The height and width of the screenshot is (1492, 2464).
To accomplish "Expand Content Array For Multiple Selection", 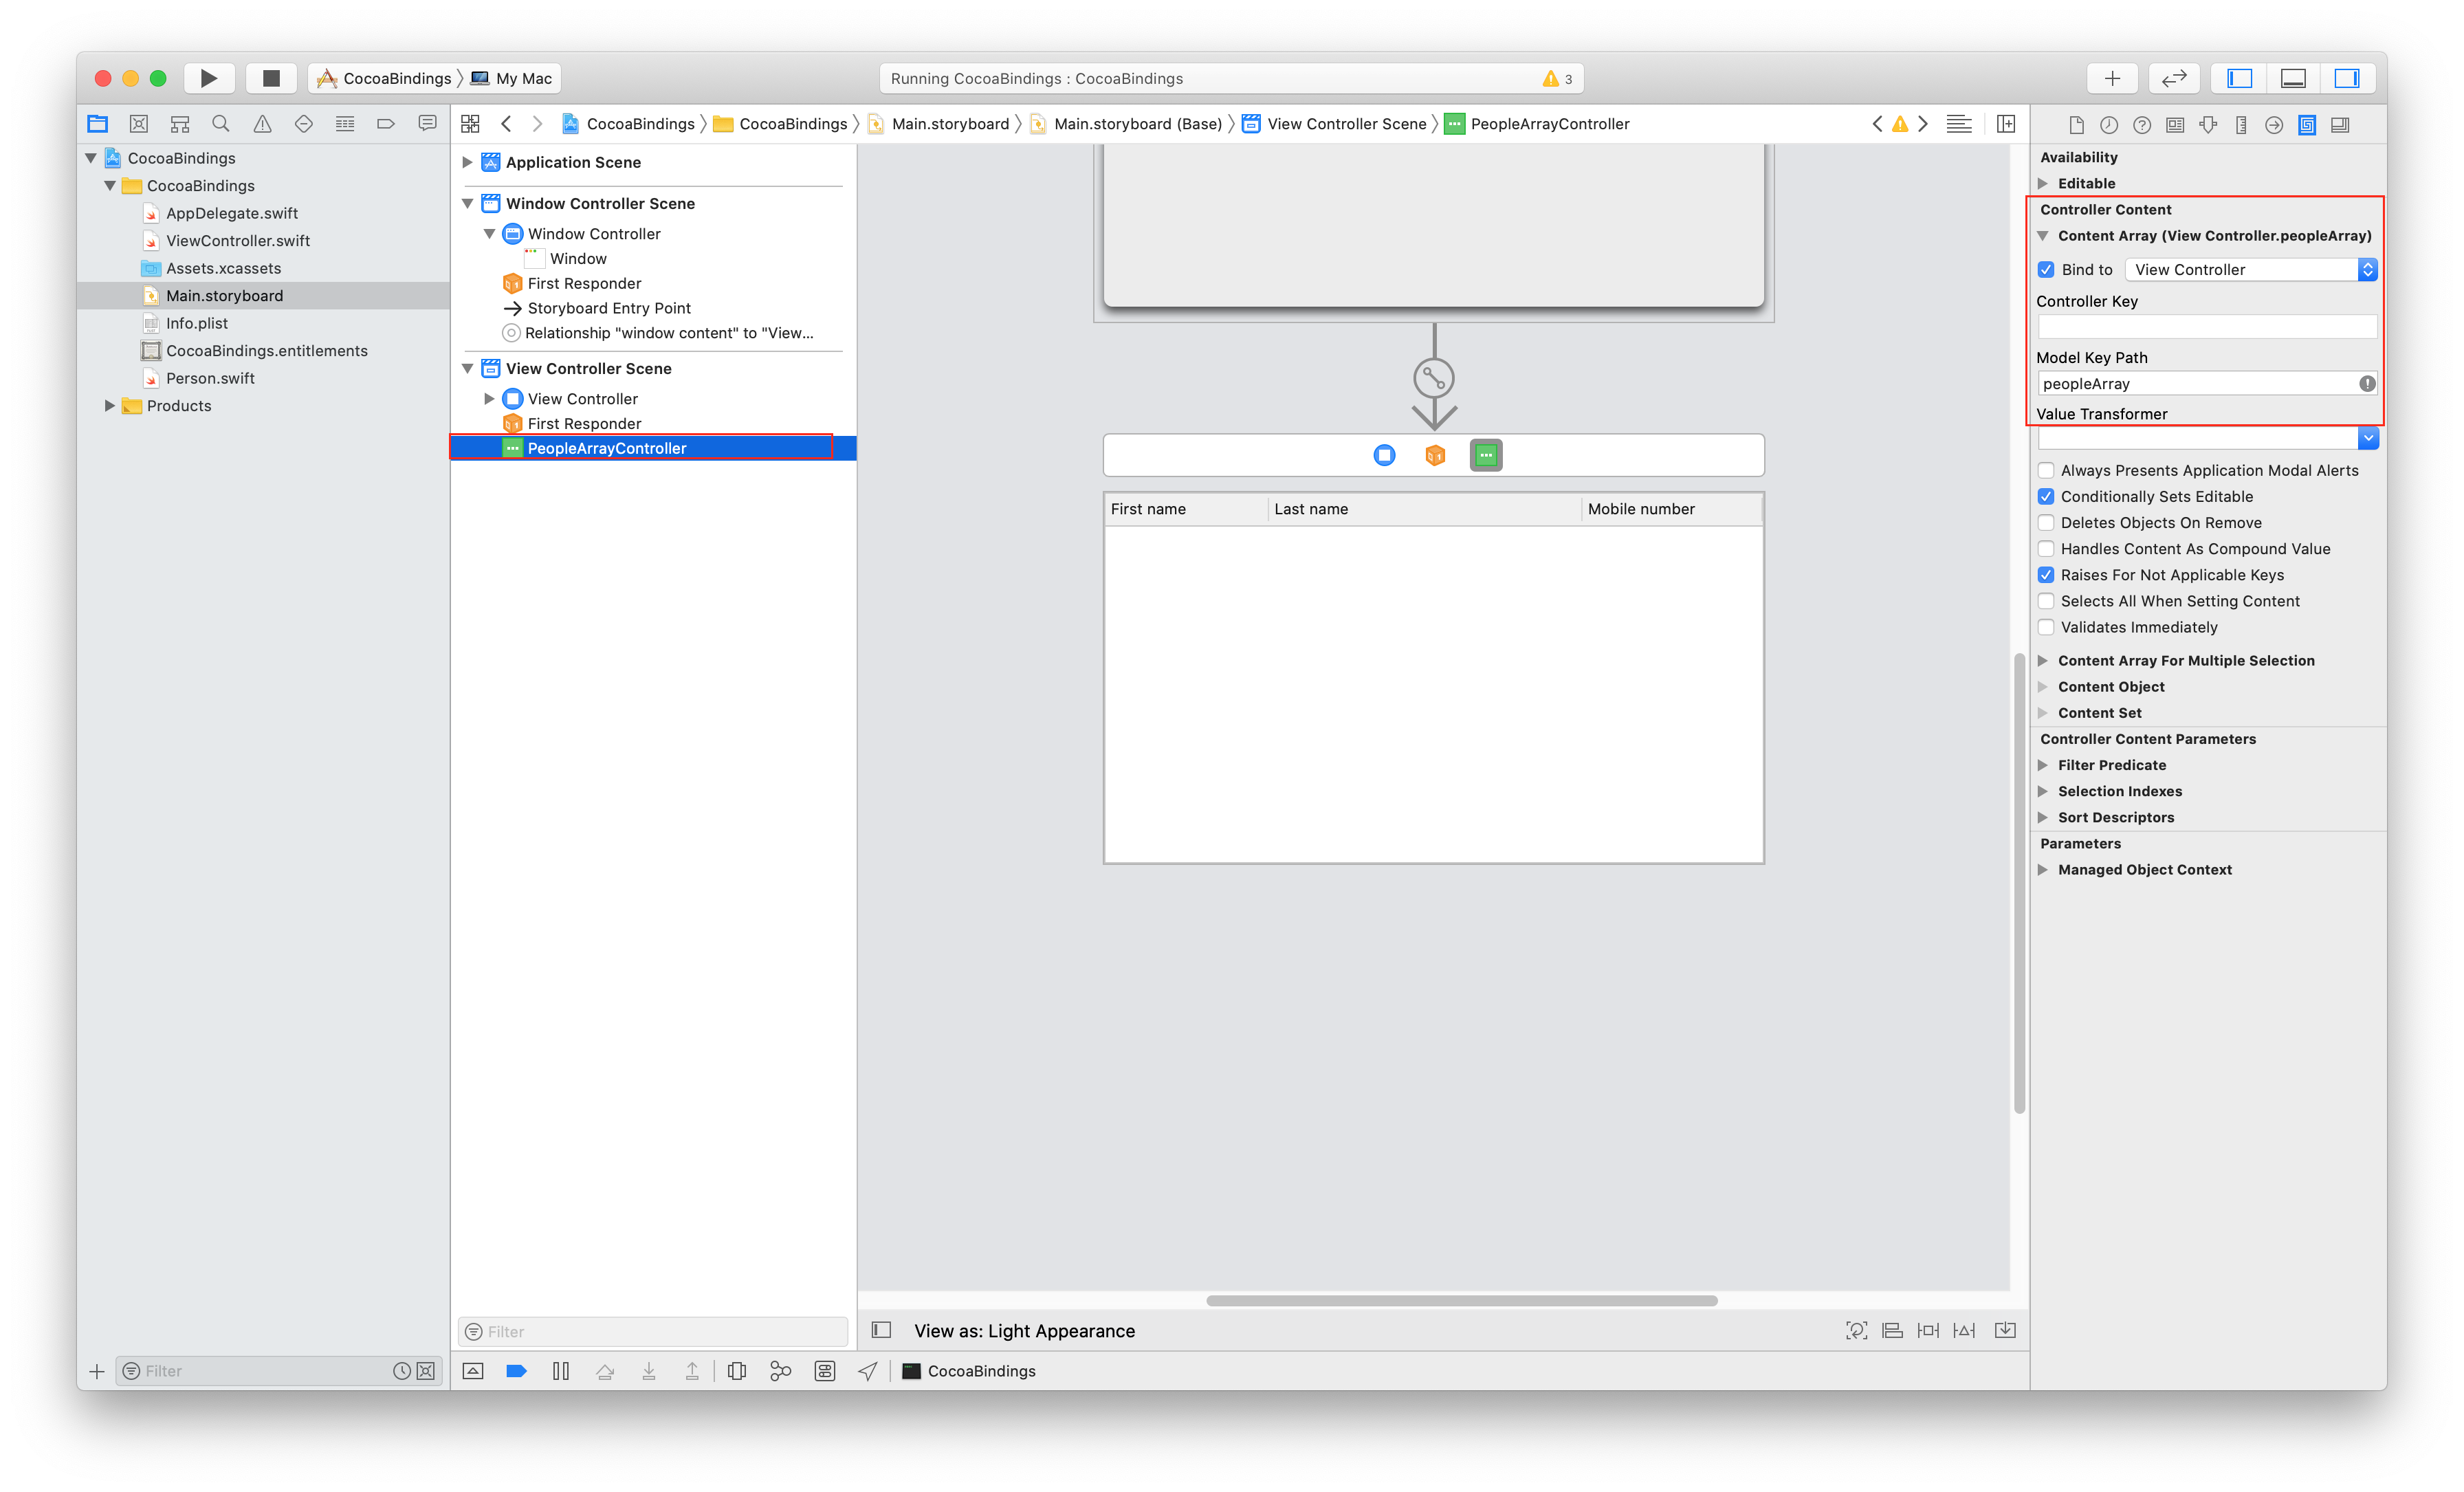I will pyautogui.click(x=2043, y=660).
